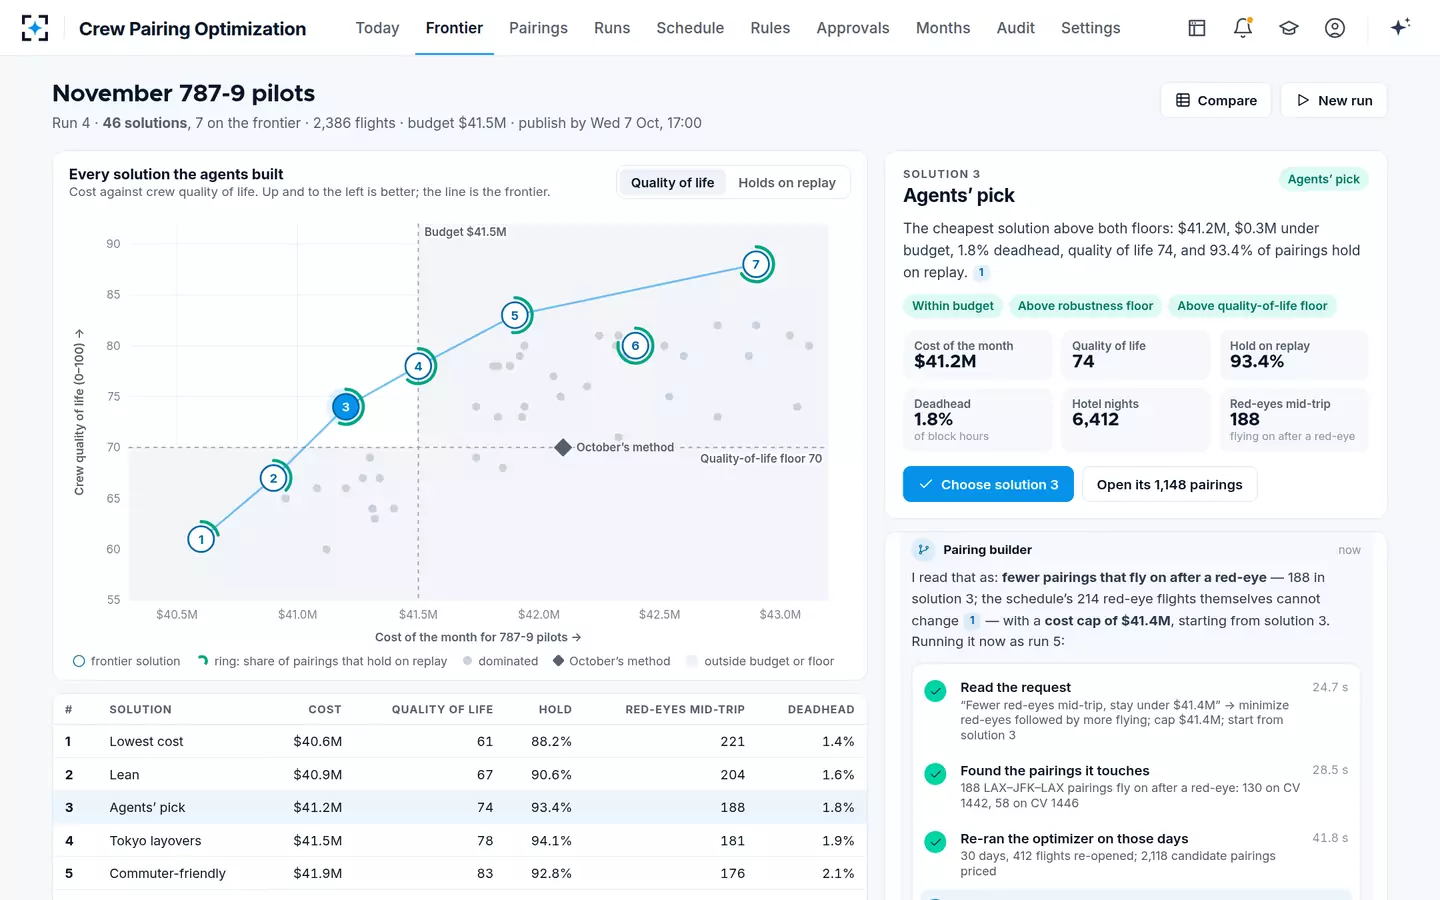This screenshot has height=900, width=1440.
Task: Select frontier point 7 on the chart
Action: pos(756,265)
